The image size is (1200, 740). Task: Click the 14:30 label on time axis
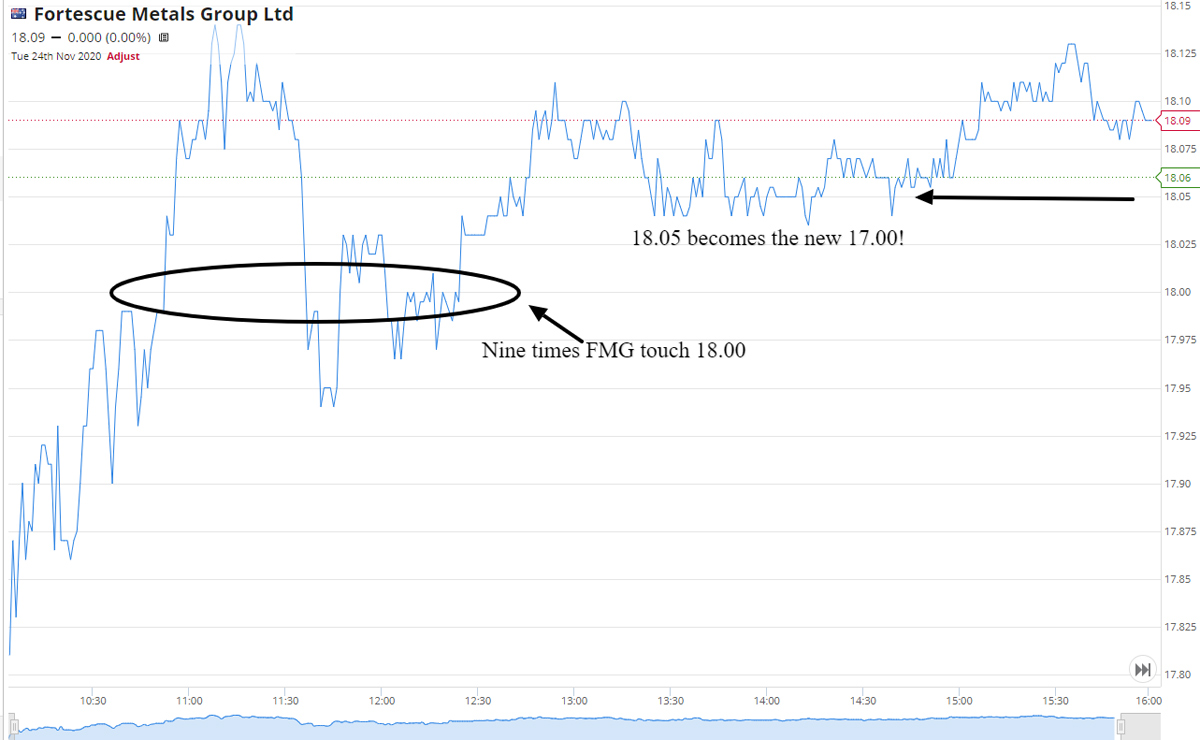tap(863, 700)
